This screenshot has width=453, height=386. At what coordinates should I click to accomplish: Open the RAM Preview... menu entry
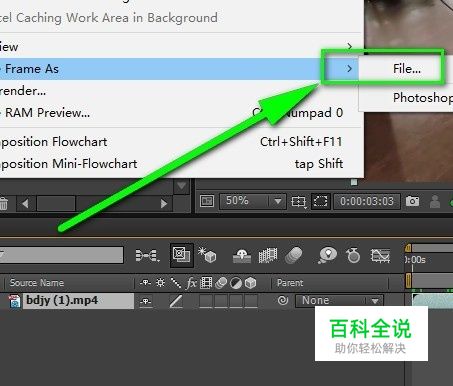pos(180,113)
